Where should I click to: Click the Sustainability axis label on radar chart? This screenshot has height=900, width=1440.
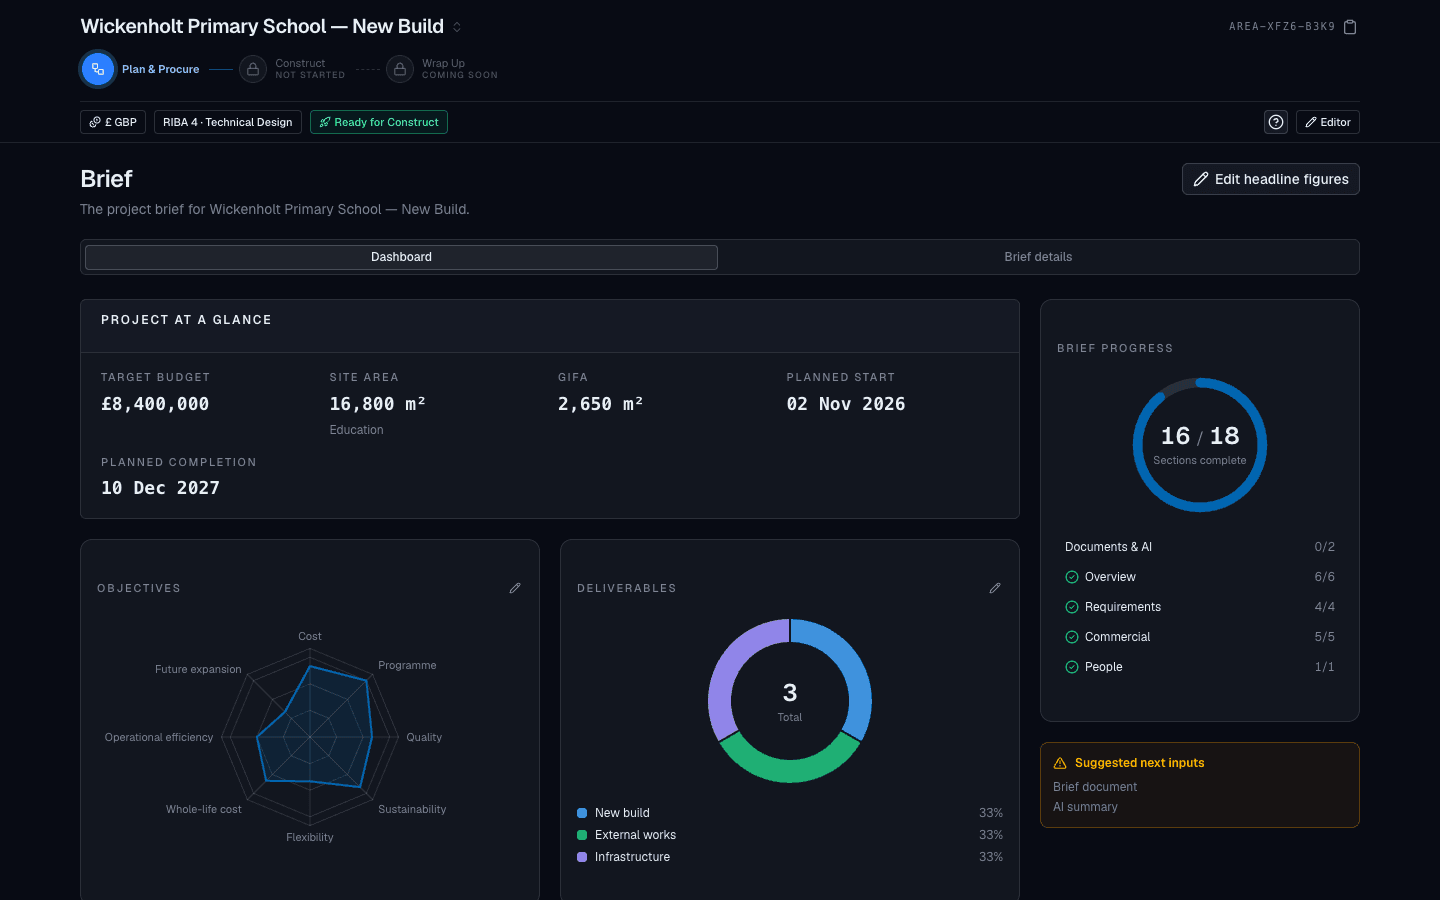pos(412,809)
